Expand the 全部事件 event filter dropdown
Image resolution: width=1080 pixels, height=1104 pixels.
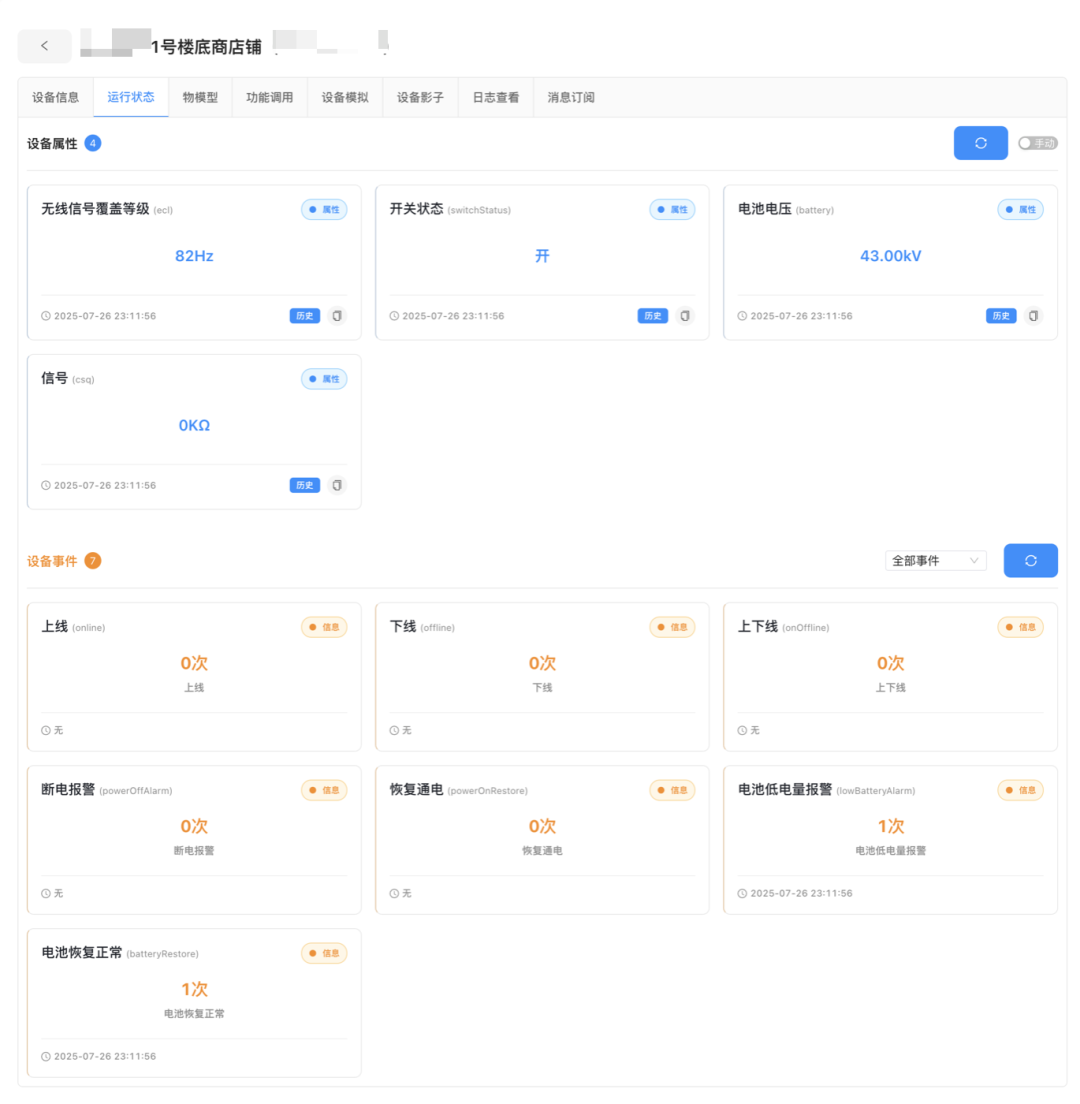[x=935, y=560]
